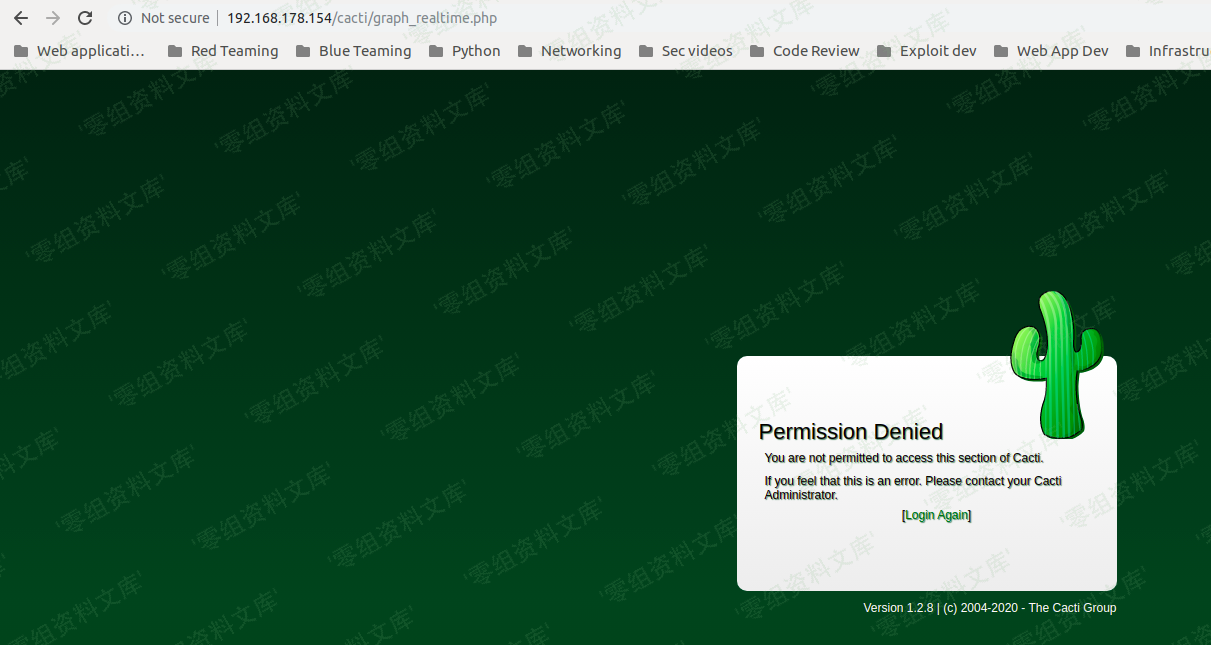Reload the Cacti page
1211x645 pixels.
(x=85, y=18)
